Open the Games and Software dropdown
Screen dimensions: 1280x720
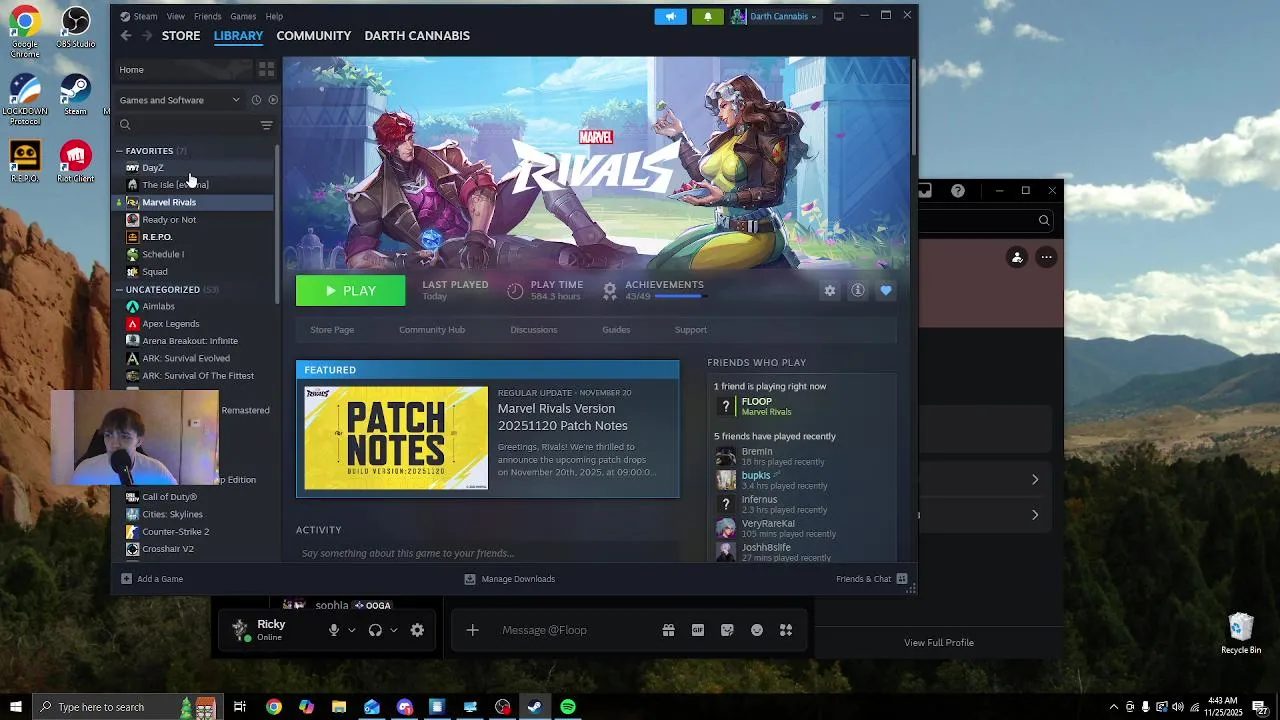pyautogui.click(x=179, y=100)
